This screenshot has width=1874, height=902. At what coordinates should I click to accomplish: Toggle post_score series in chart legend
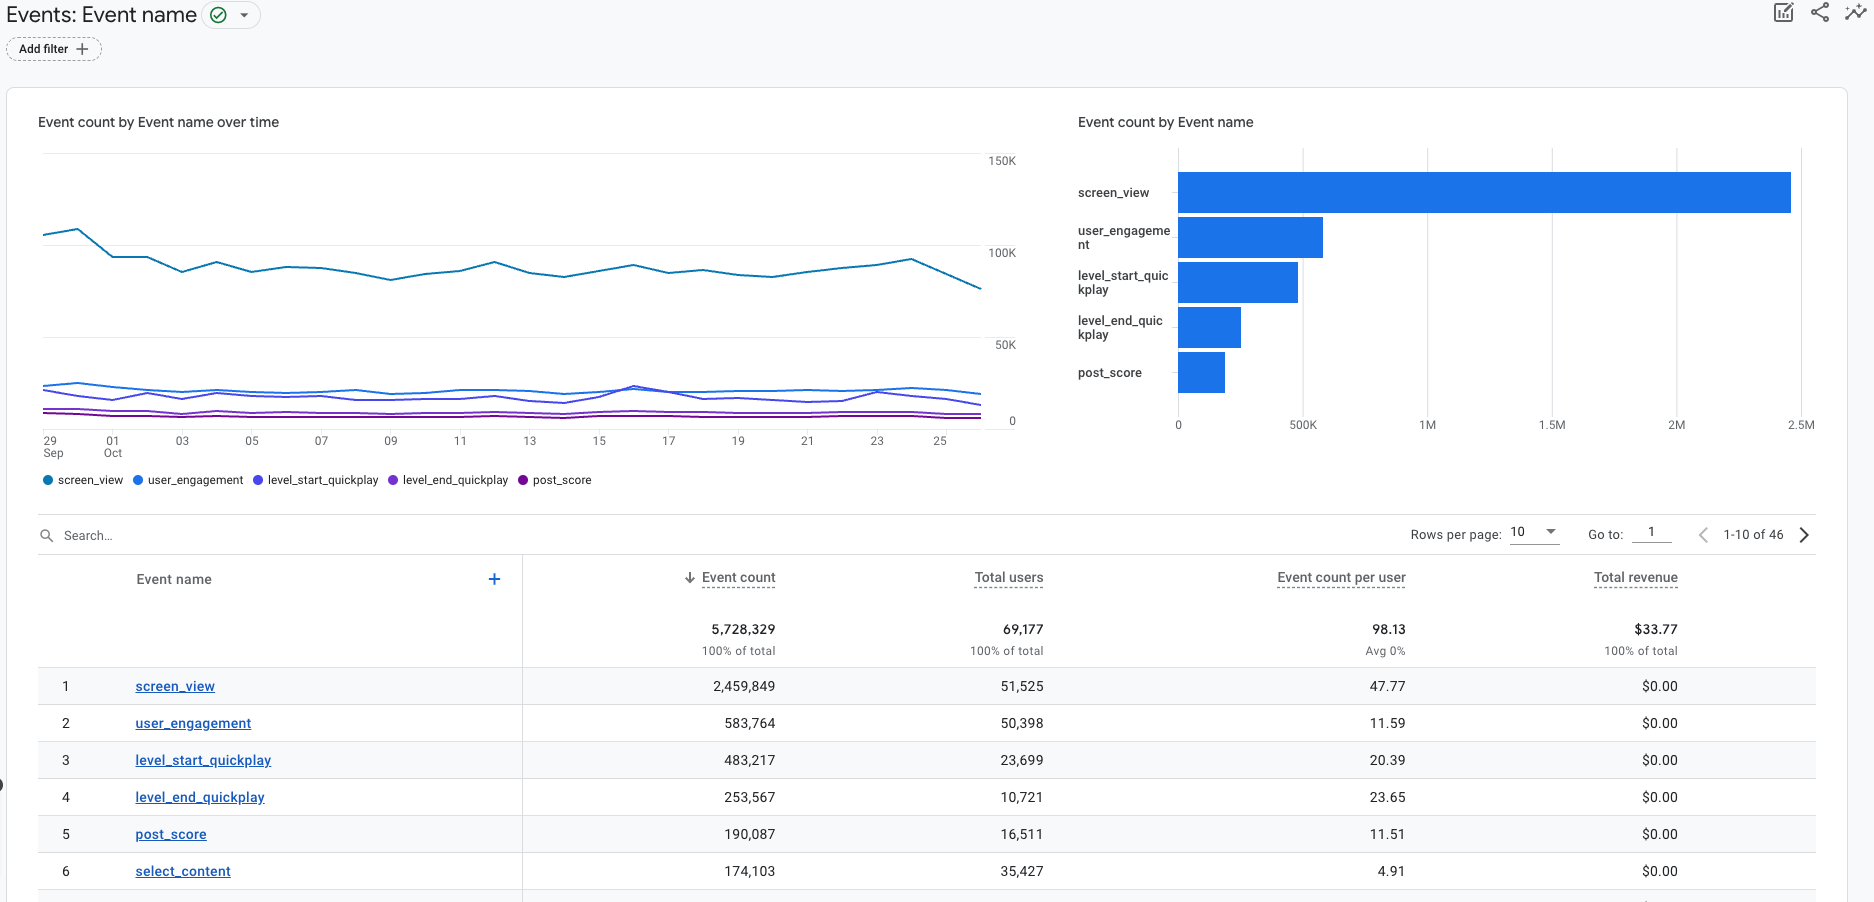pyautogui.click(x=555, y=480)
